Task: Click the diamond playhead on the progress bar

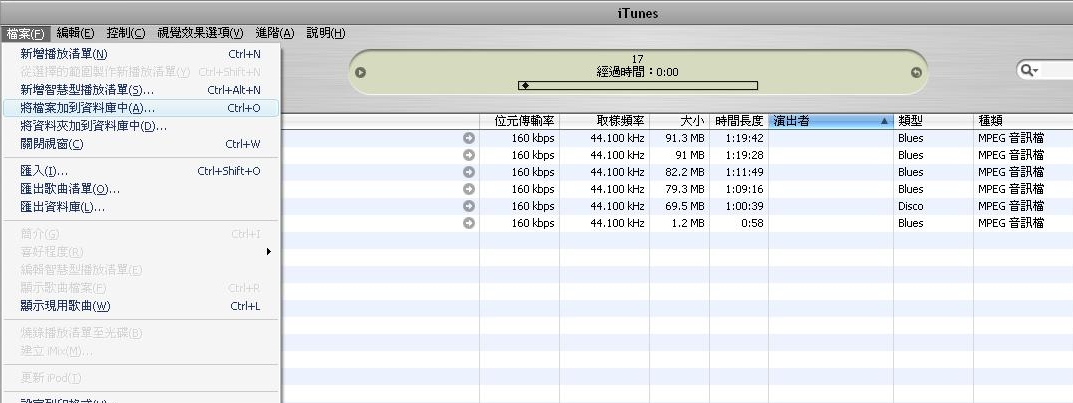Action: (525, 86)
